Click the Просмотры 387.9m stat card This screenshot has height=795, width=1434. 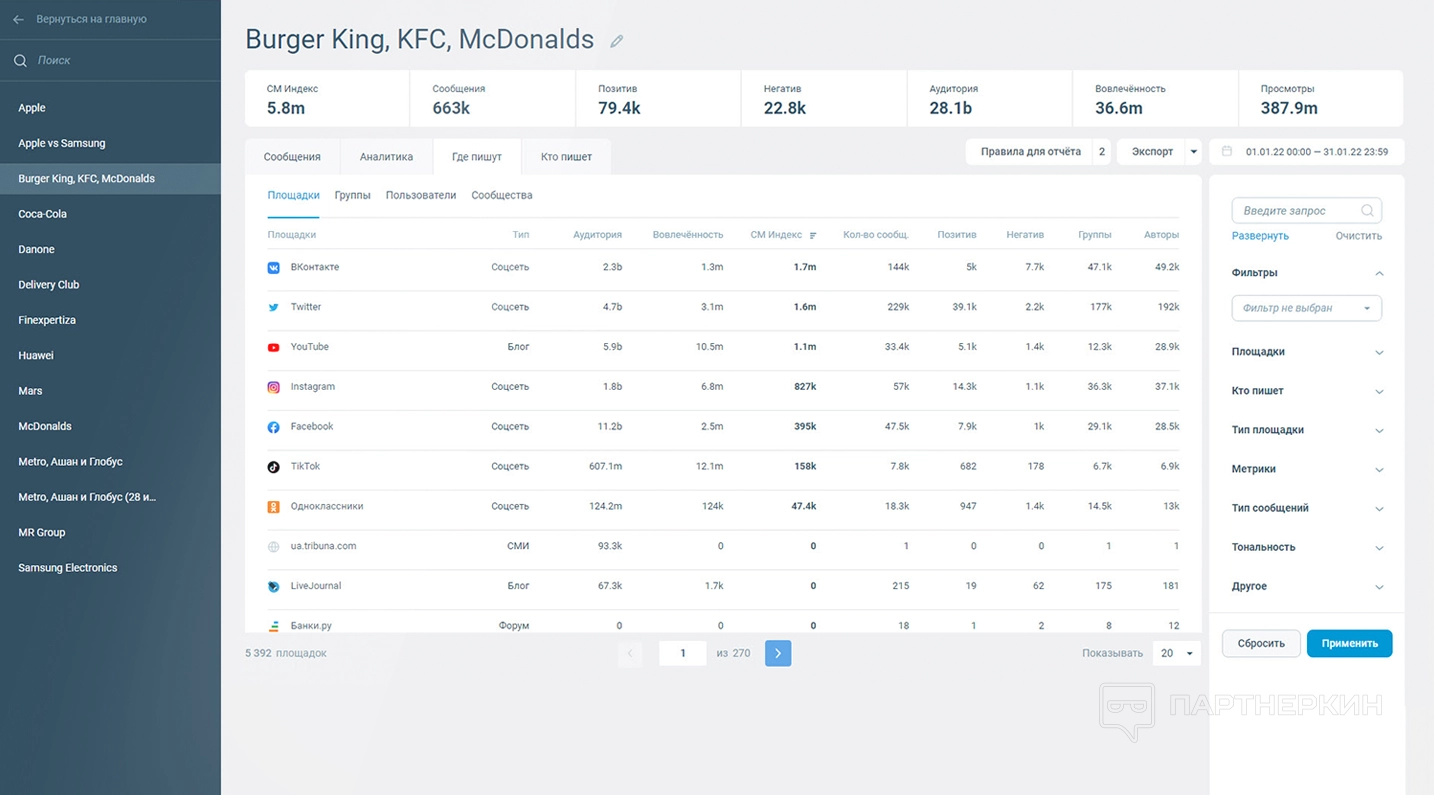click(x=1321, y=98)
